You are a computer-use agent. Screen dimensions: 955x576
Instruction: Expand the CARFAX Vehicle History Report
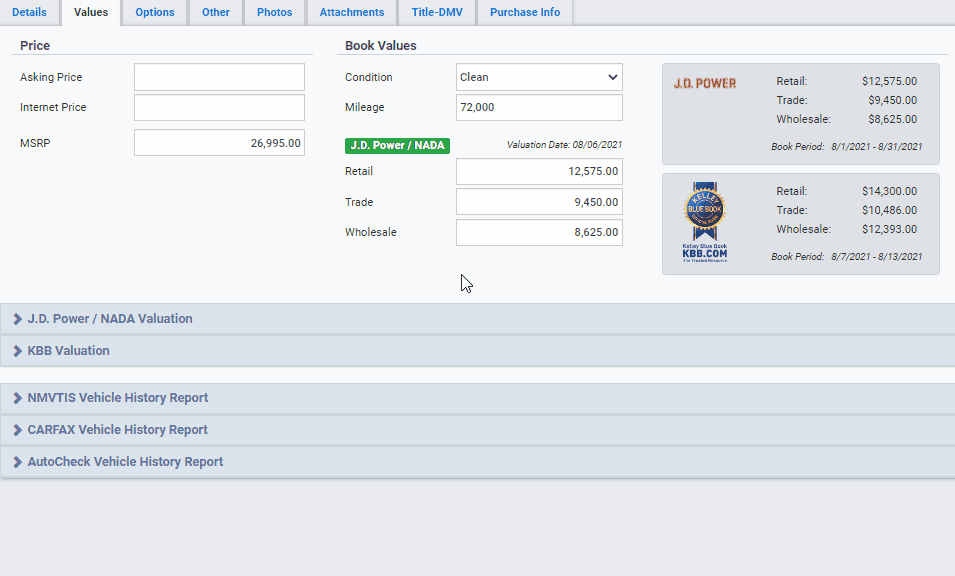click(x=118, y=430)
